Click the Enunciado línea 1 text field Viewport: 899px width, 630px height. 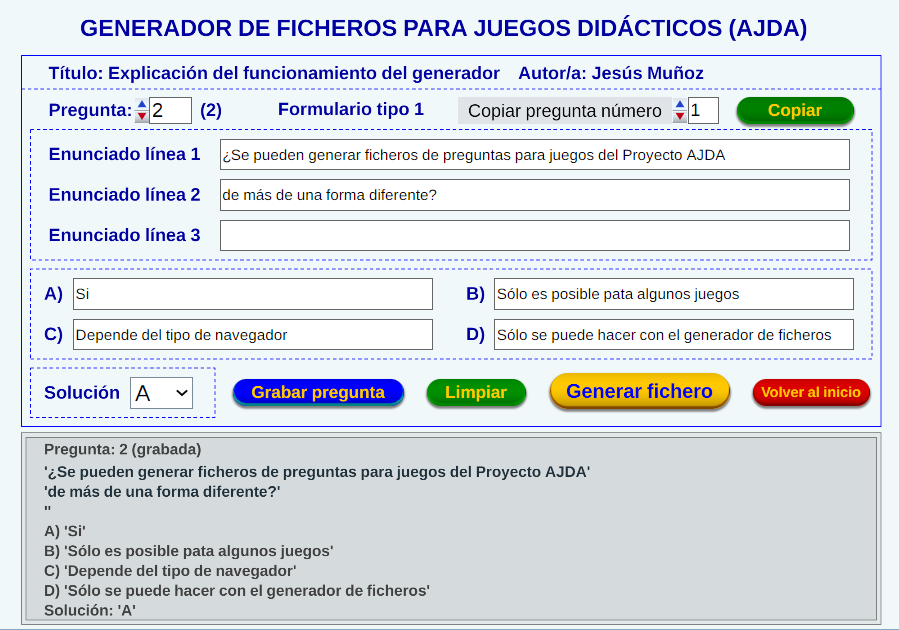coord(534,155)
